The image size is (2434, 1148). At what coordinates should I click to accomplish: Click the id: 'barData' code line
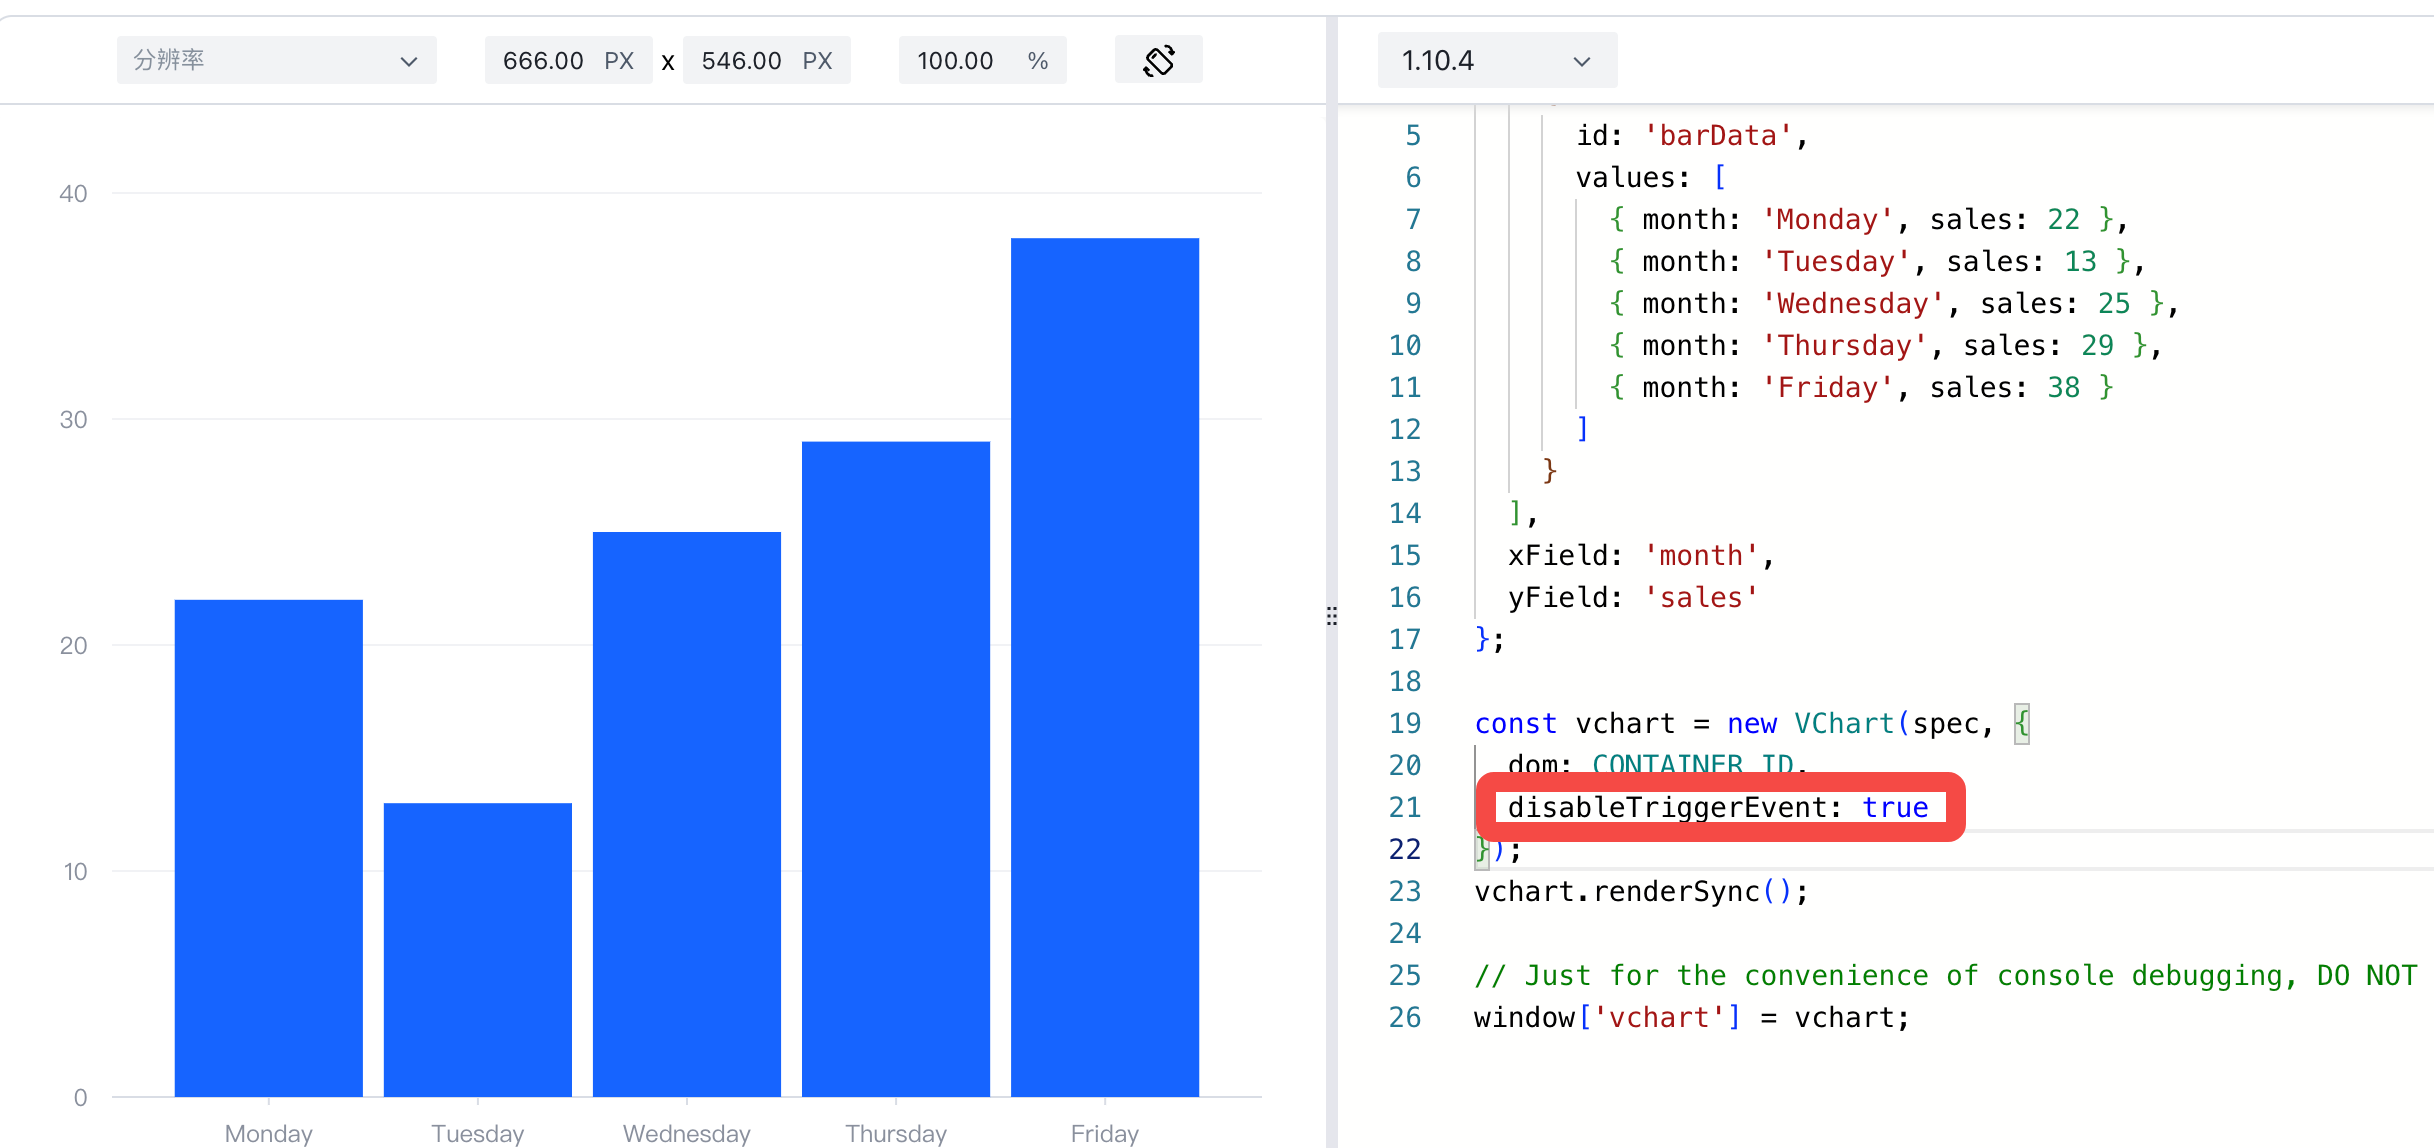1692,135
